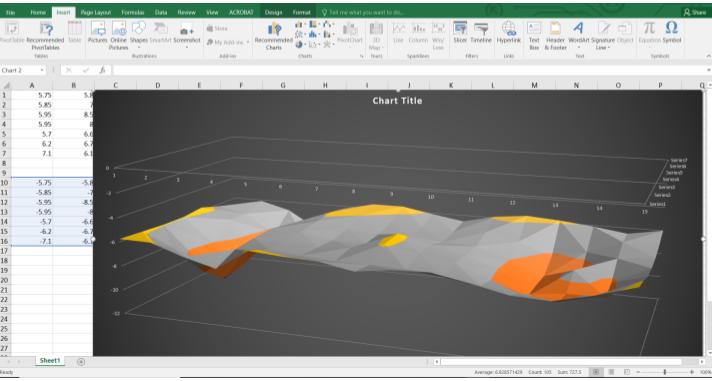Insert a Hyperlink

pyautogui.click(x=508, y=33)
